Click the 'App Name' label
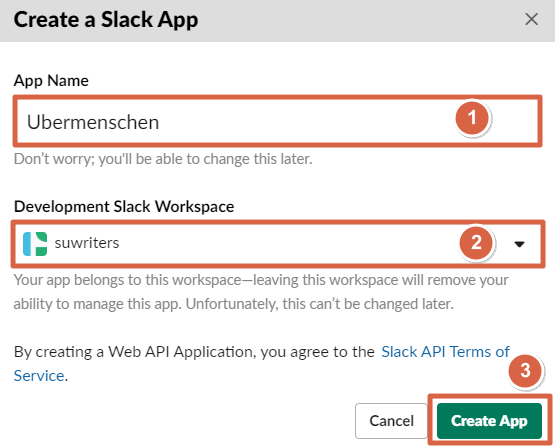Image resolution: width=555 pixels, height=447 pixels. point(51,81)
